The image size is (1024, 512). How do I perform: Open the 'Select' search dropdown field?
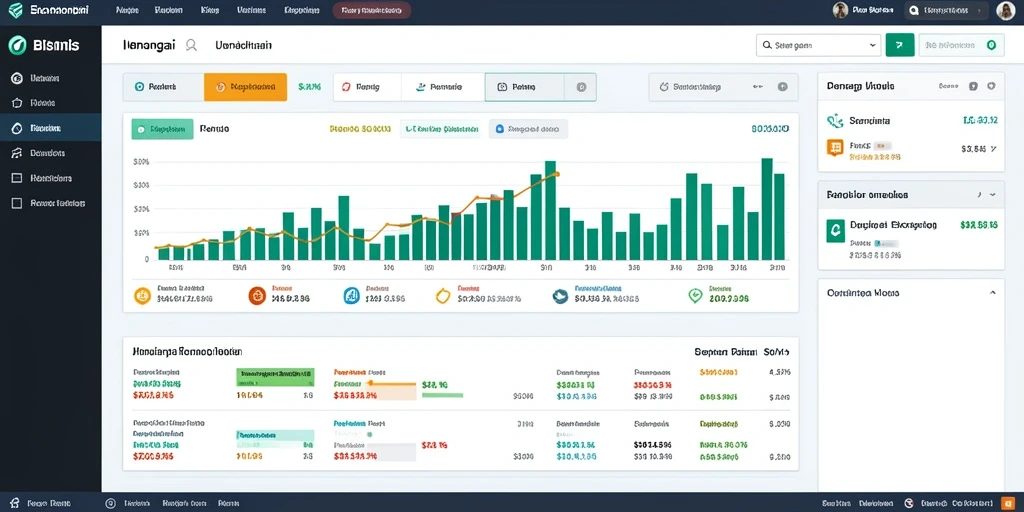click(818, 46)
